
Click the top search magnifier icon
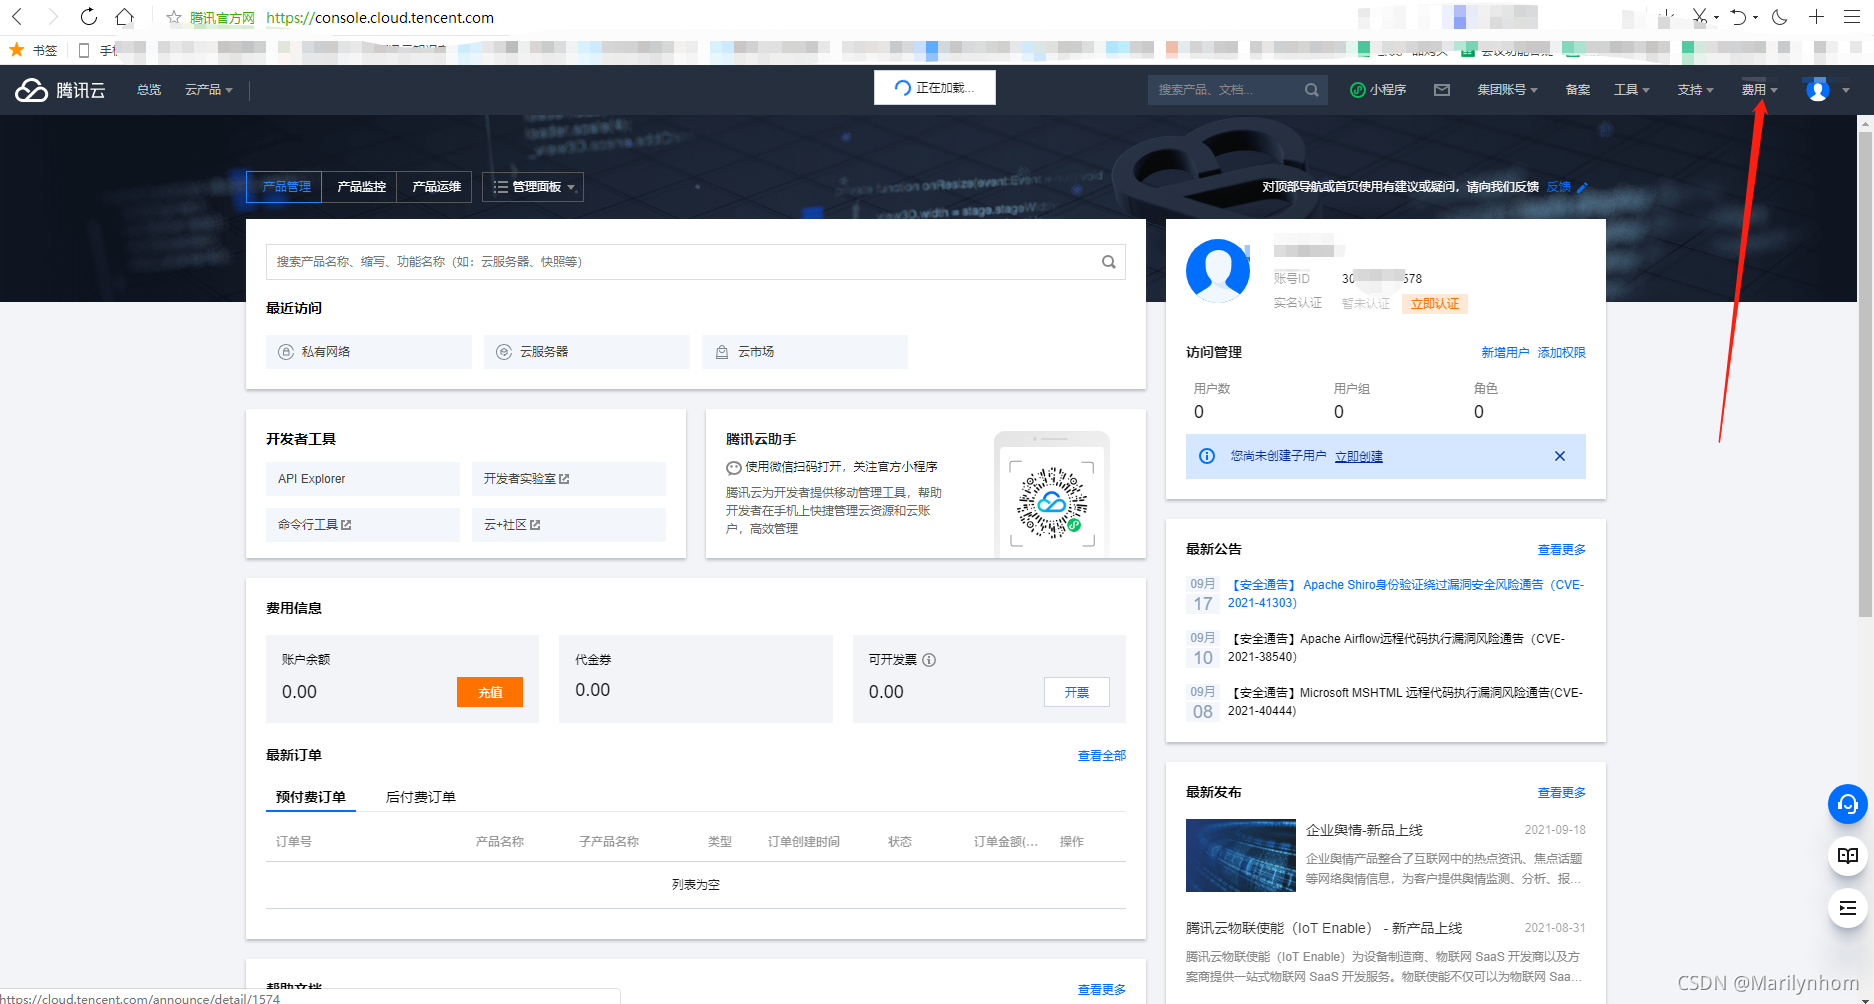(x=1311, y=90)
